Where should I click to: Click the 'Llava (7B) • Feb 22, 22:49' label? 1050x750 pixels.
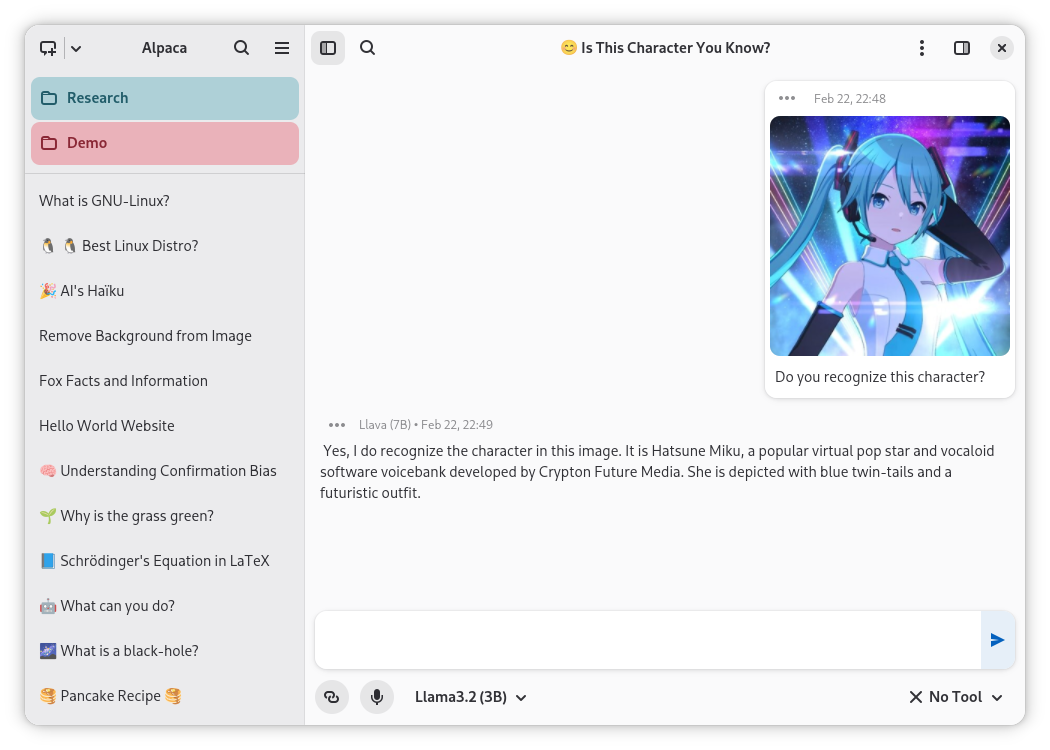click(426, 425)
